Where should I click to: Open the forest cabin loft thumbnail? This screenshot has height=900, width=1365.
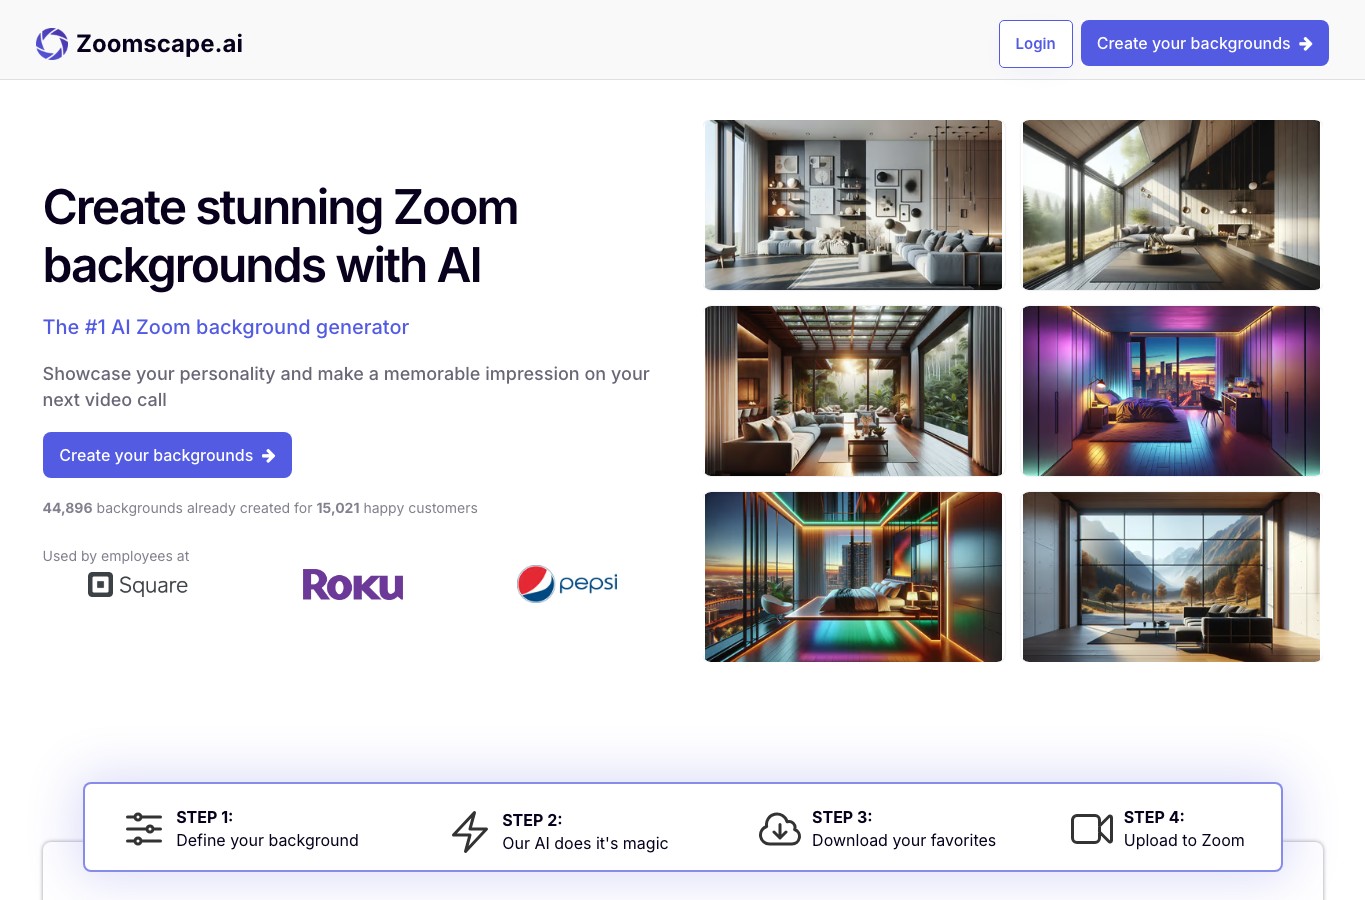[1171, 205]
